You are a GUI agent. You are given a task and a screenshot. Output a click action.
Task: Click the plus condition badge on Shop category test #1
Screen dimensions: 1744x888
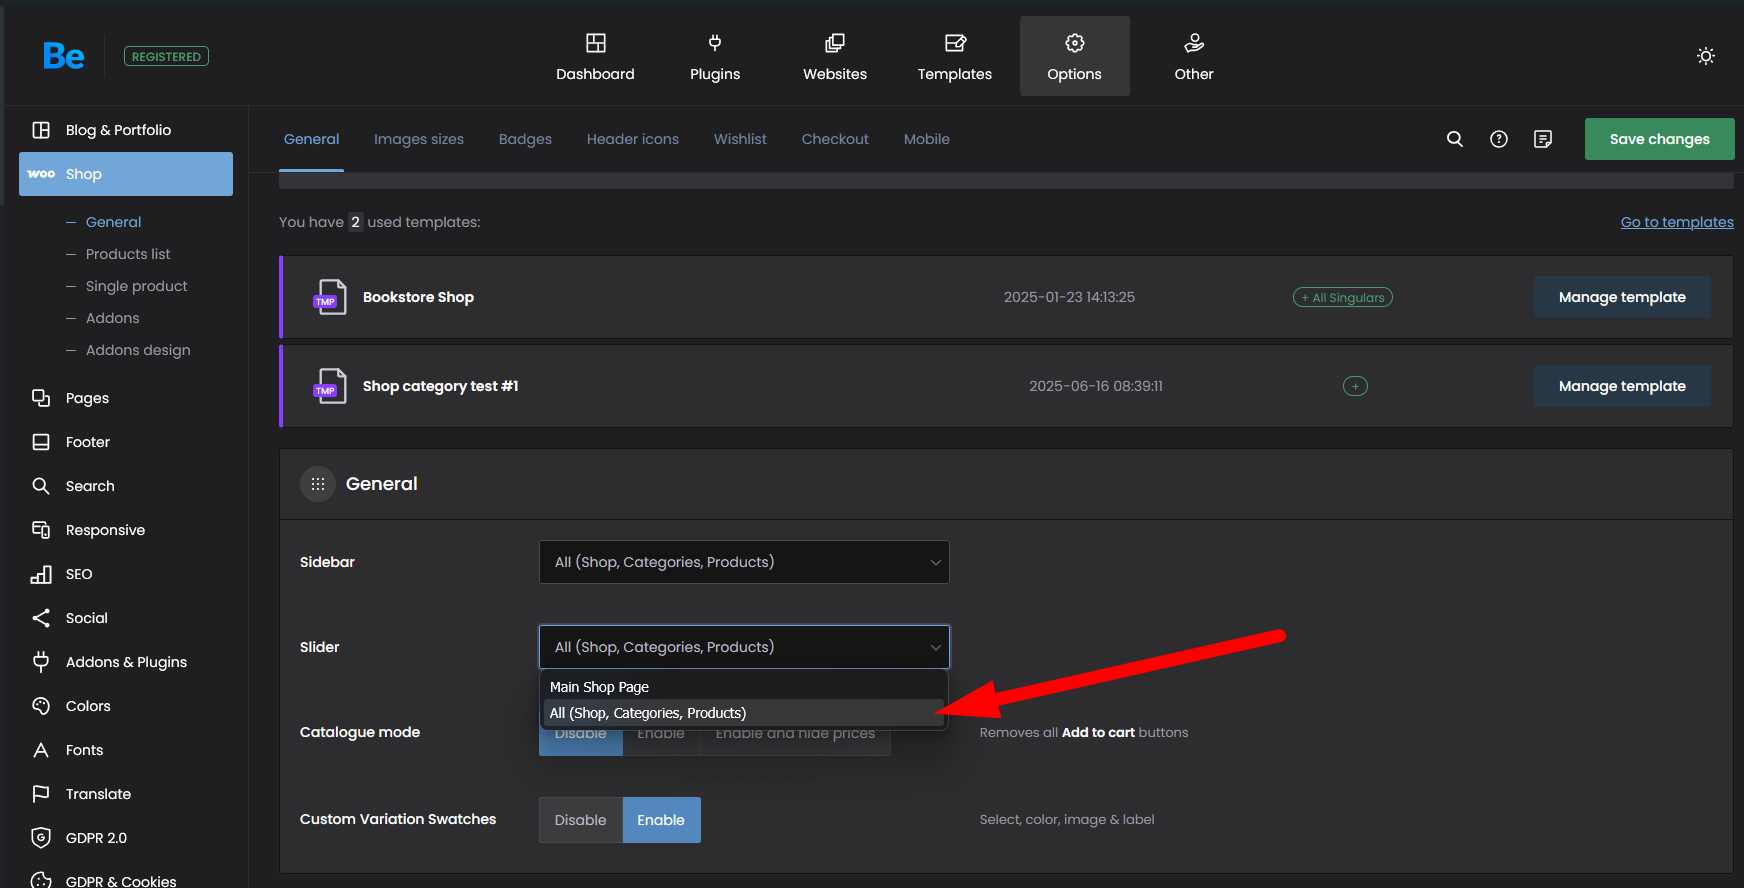coord(1355,386)
